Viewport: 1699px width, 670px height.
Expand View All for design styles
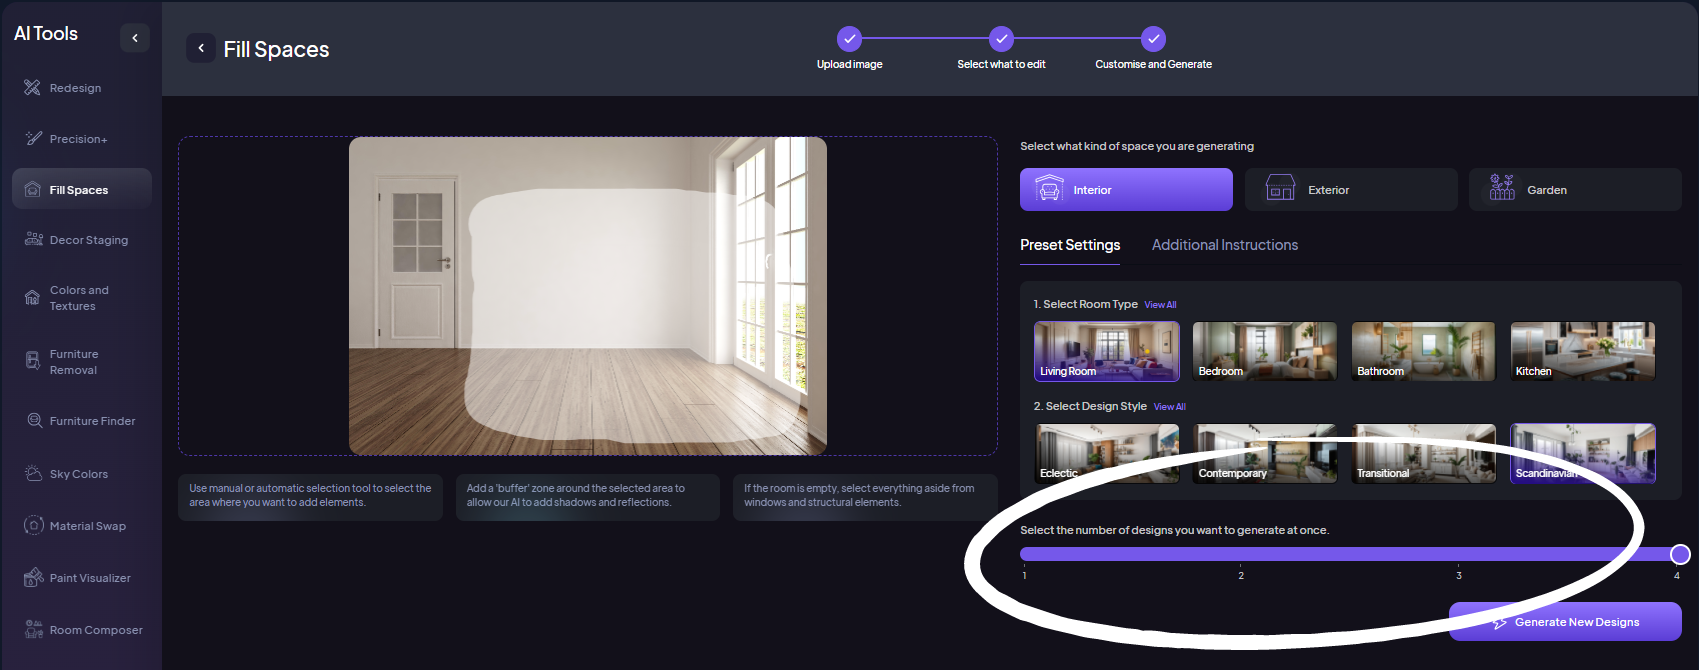click(1169, 407)
